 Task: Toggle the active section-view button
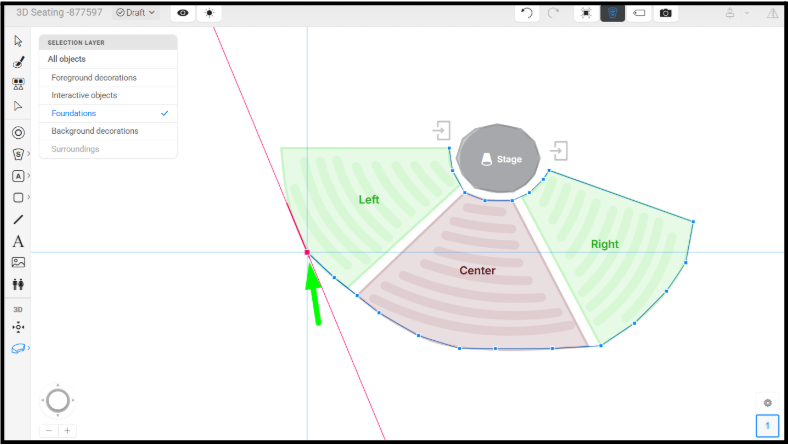click(613, 13)
